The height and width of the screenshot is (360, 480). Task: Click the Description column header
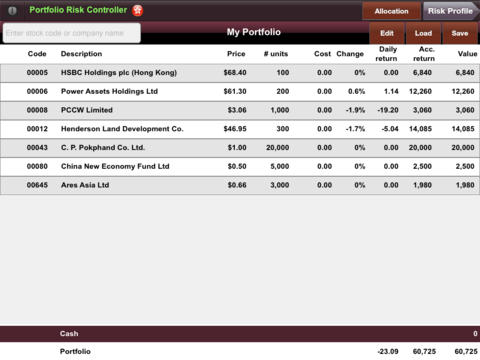(x=81, y=54)
